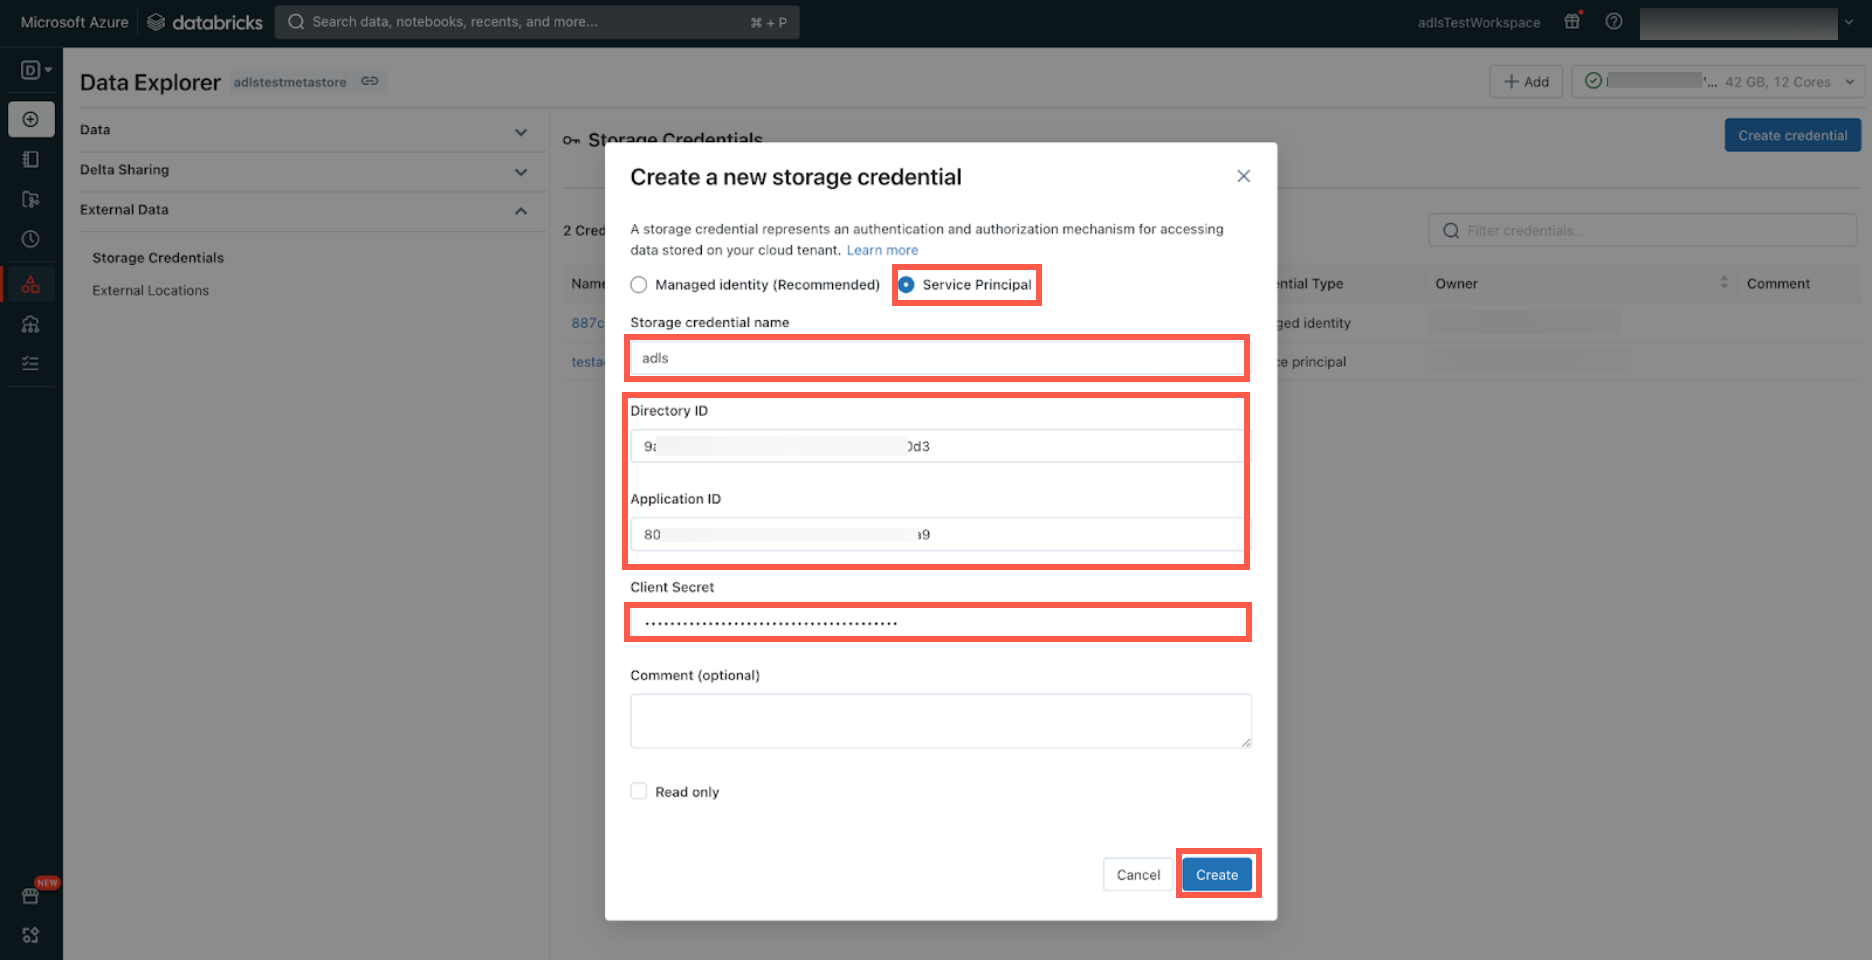Open Data shapes icon in sidebar

pyautogui.click(x=31, y=284)
